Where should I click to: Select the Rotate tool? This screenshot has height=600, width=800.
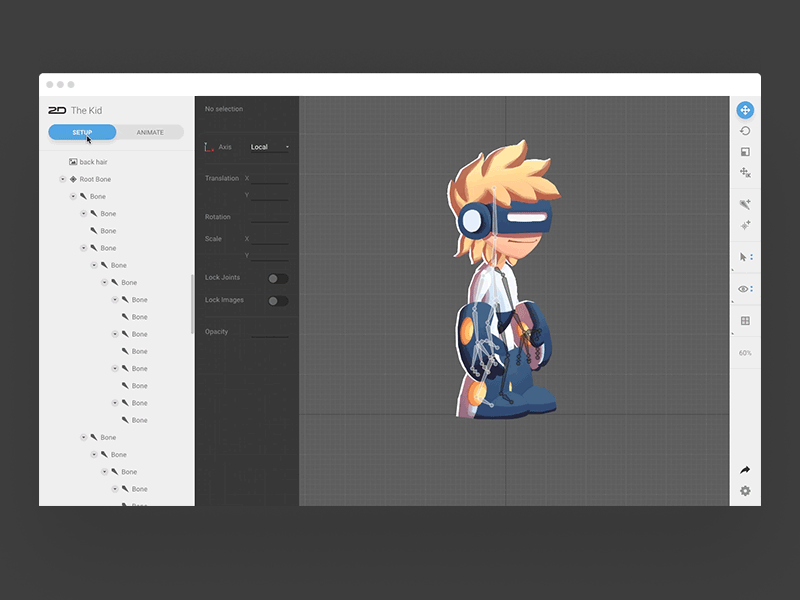click(745, 131)
